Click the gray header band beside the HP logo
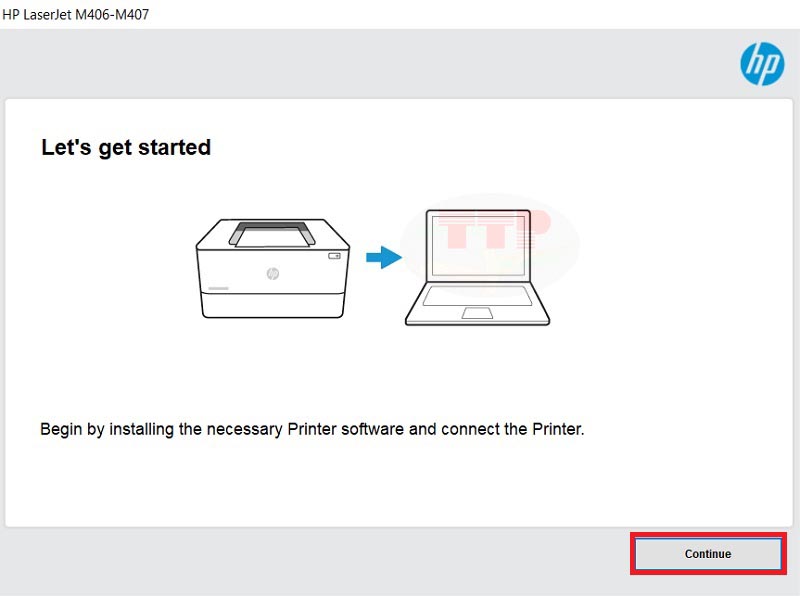The height and width of the screenshot is (596, 800). click(x=367, y=64)
